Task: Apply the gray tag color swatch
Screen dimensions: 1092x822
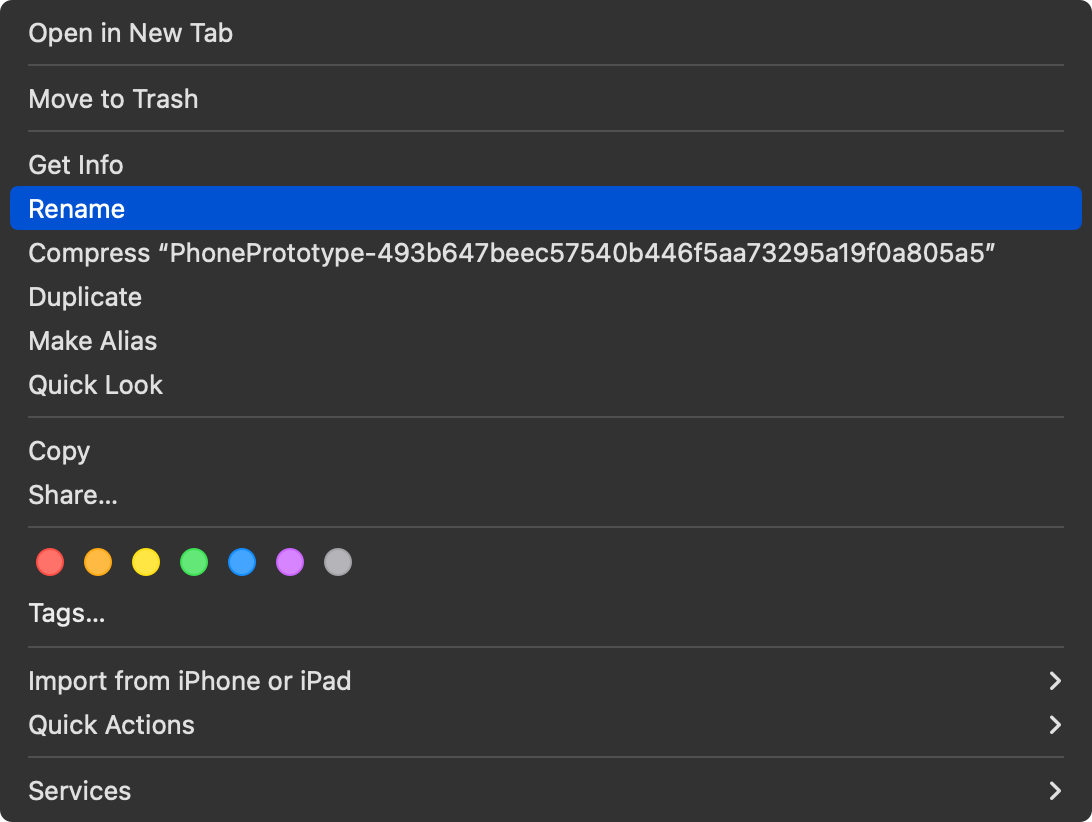Action: click(338, 562)
